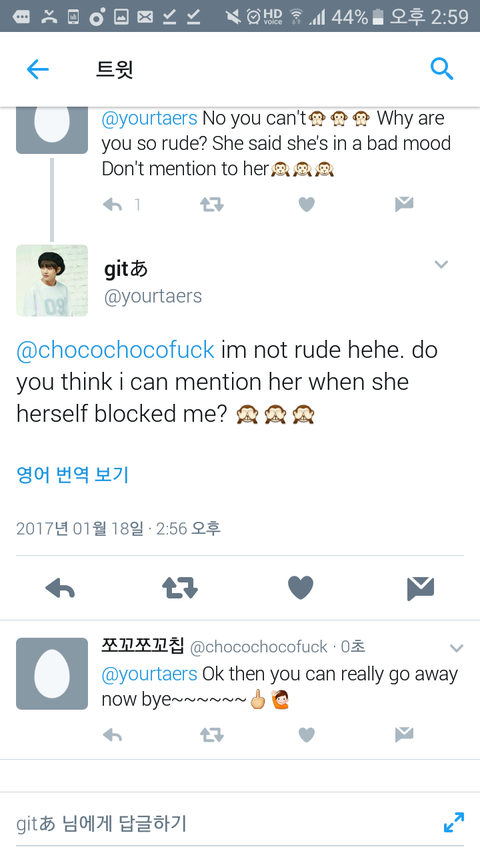Like the top tweet in thread
This screenshot has width=480, height=853.
point(307,205)
